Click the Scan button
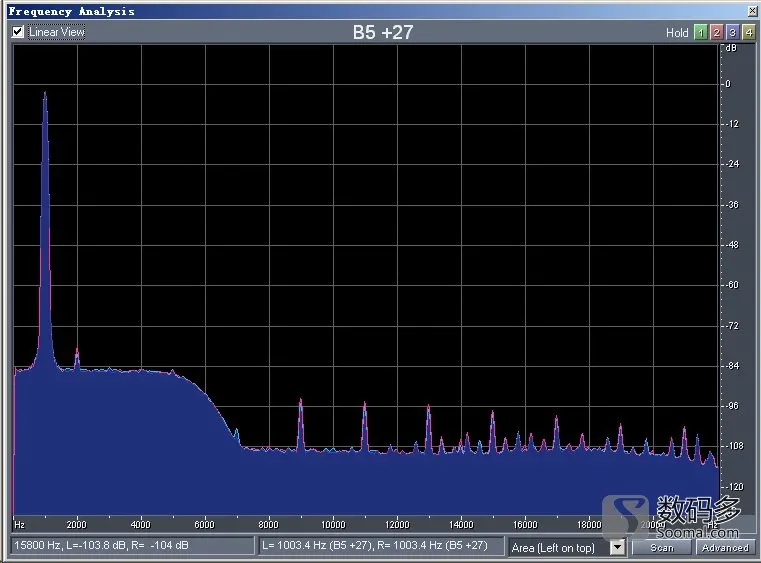Screen dimensions: 761x563 coord(662,547)
